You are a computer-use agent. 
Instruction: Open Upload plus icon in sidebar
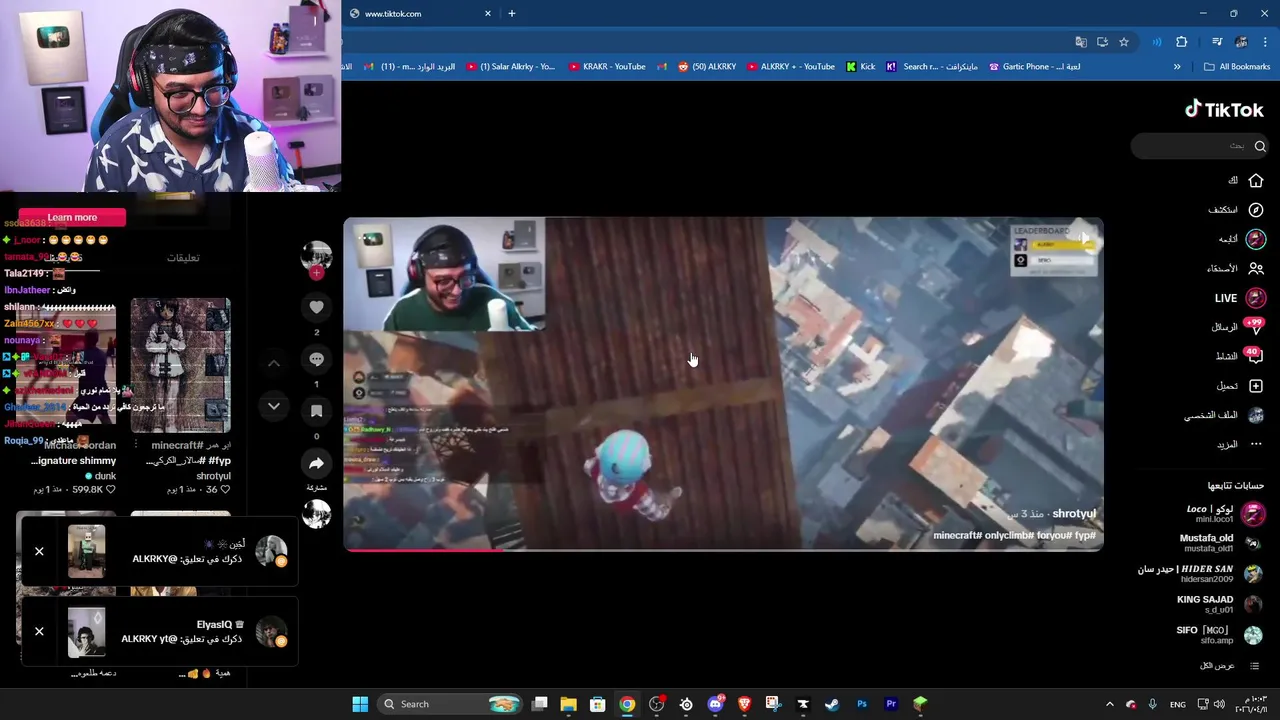[1256, 386]
